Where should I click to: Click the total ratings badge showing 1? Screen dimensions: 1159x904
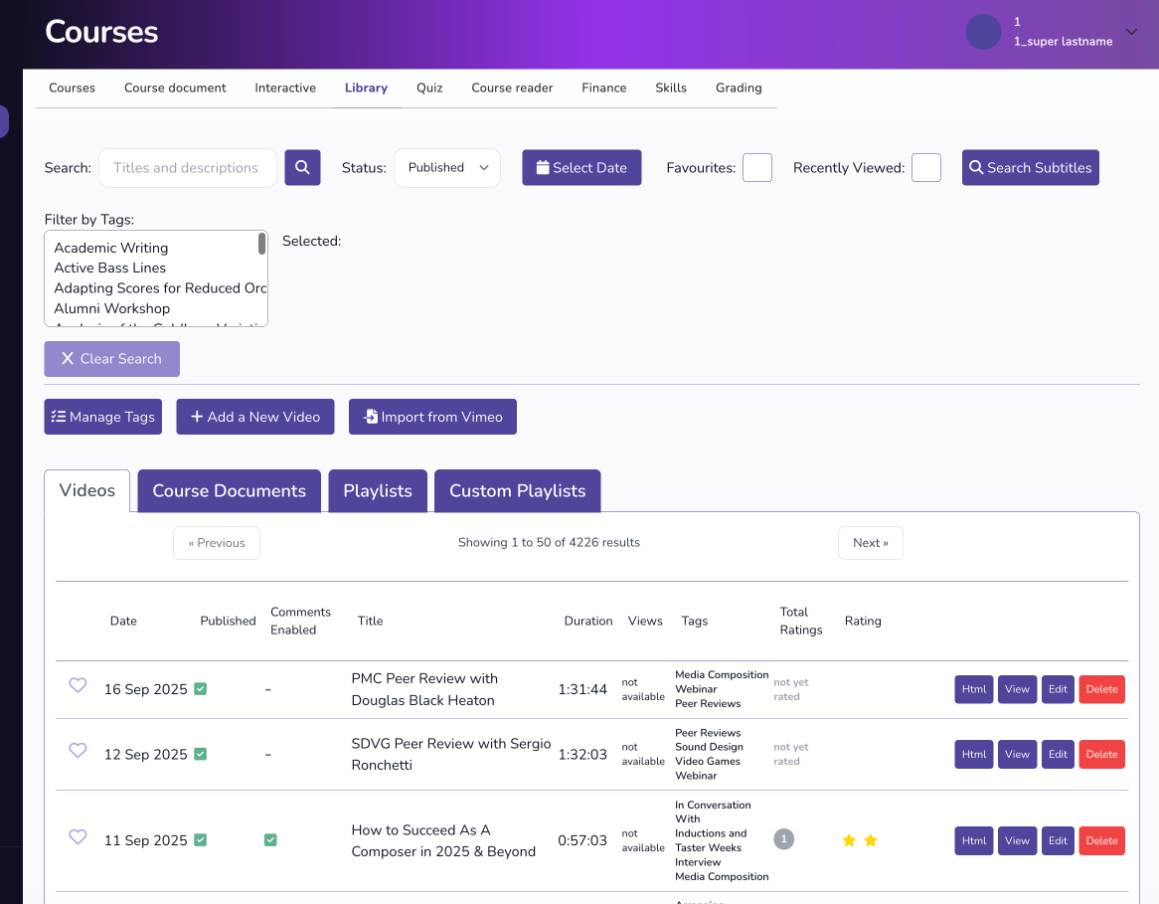click(784, 839)
